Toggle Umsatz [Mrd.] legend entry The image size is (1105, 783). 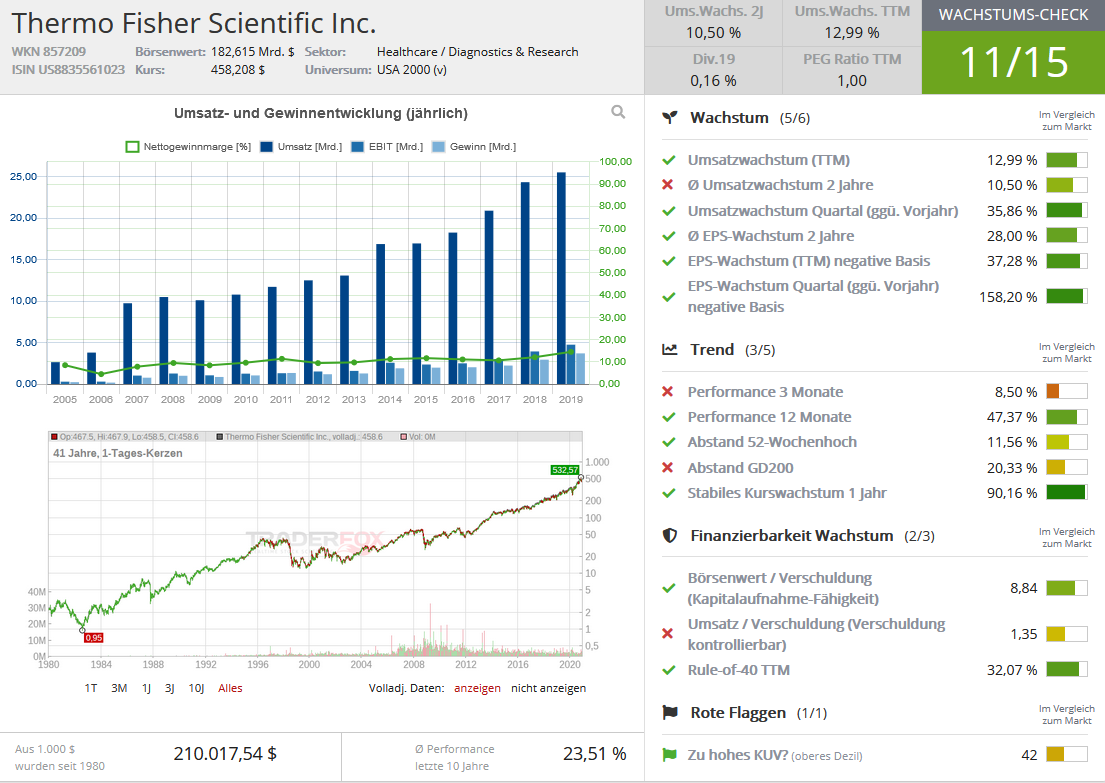pyautogui.click(x=301, y=147)
